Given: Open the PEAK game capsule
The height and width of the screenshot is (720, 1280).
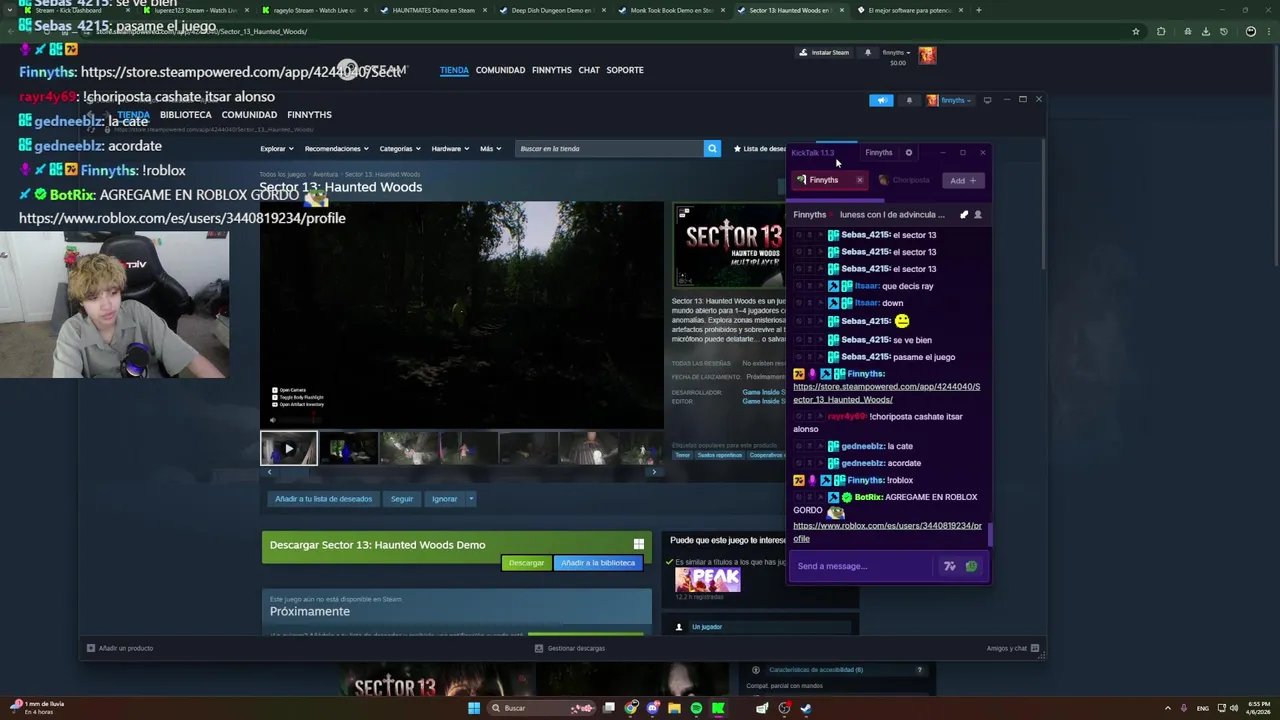Looking at the screenshot, I should [x=707, y=580].
